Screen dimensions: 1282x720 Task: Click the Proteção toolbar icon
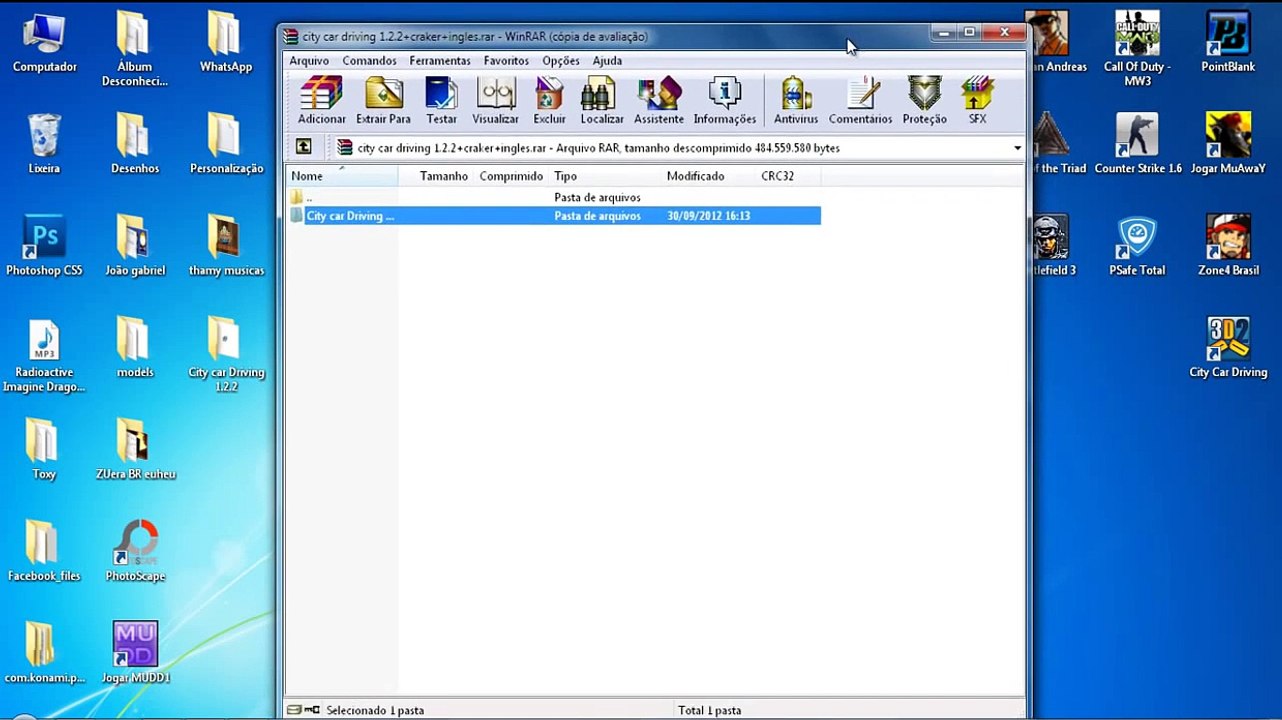click(x=924, y=101)
